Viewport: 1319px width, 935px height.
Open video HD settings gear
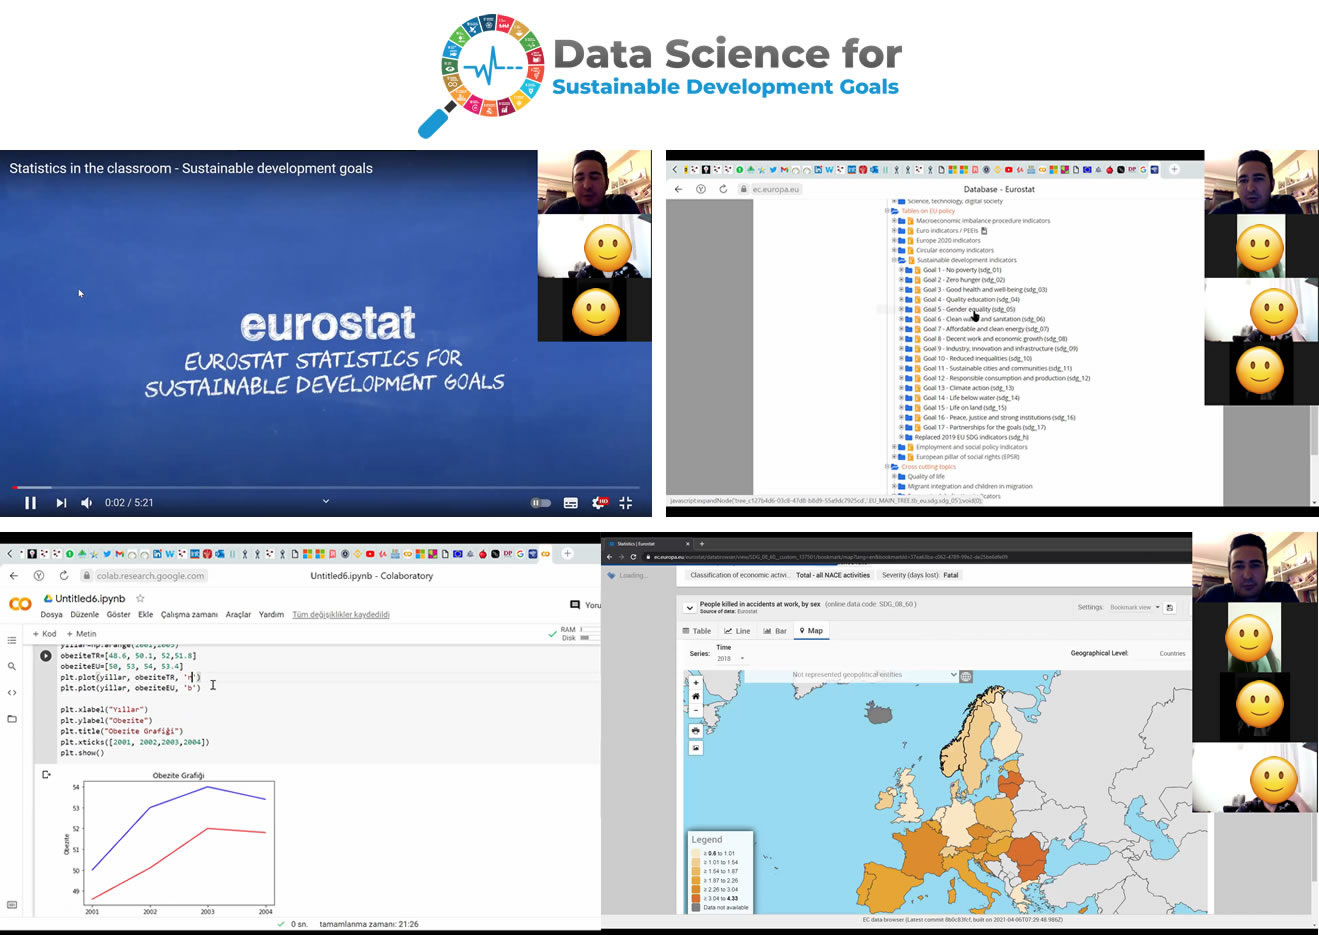(599, 502)
